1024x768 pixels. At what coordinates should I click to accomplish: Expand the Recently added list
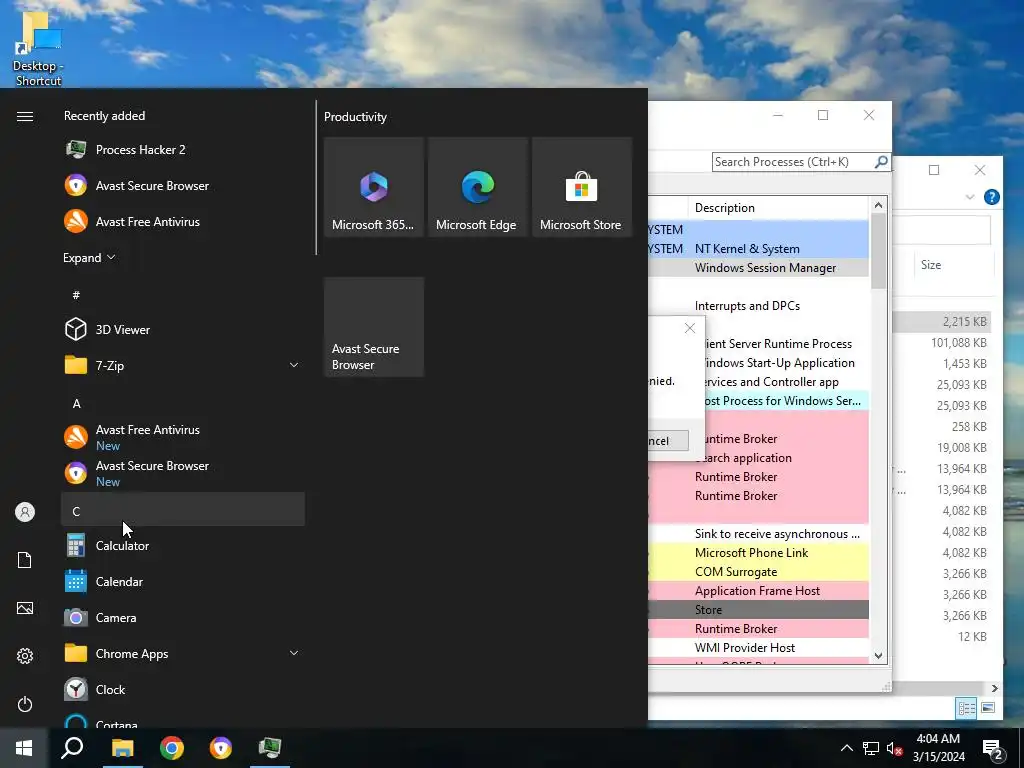(89, 257)
